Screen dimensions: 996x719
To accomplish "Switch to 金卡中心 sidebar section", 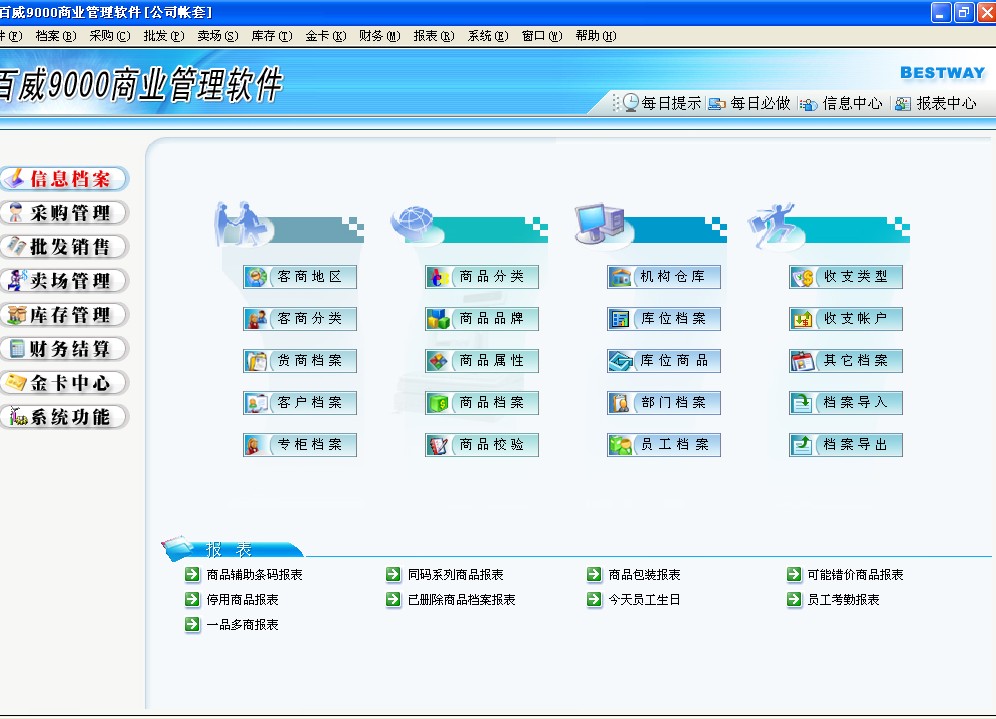I will (x=66, y=383).
